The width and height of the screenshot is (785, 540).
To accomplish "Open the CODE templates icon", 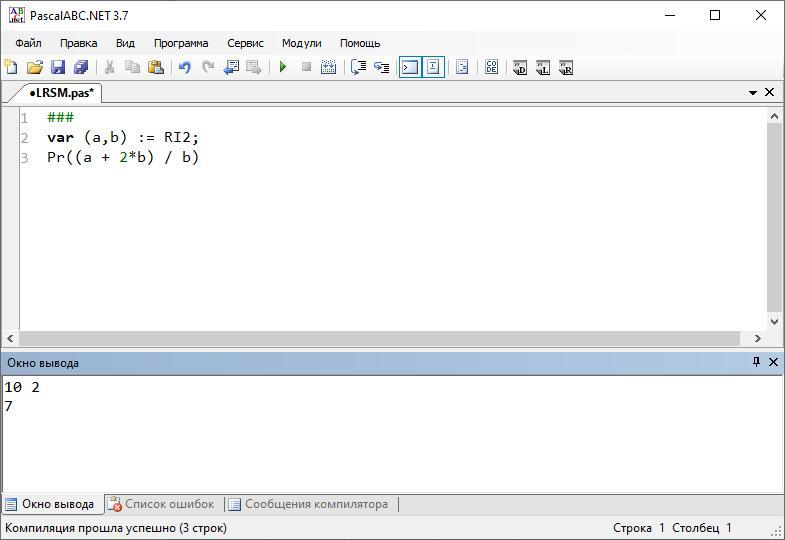I will [x=492, y=67].
